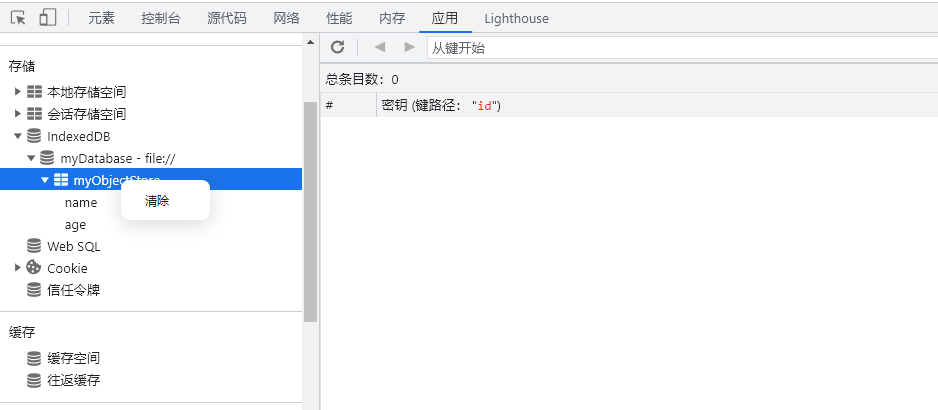Expand the 本地存储空间 tree node
The image size is (938, 410).
(18, 91)
